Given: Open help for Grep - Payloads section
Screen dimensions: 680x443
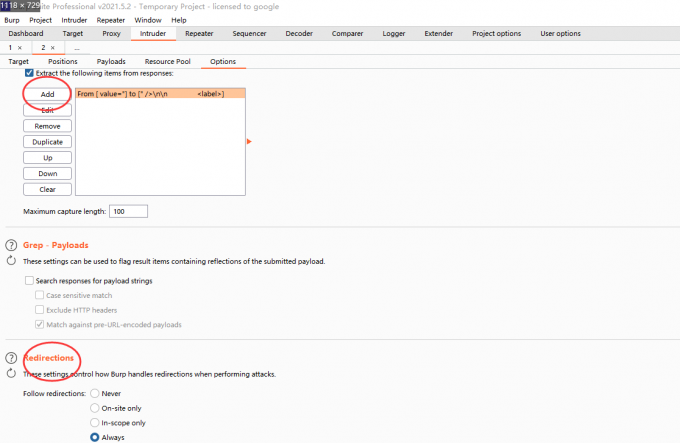Looking at the screenshot, I should coord(11,245).
